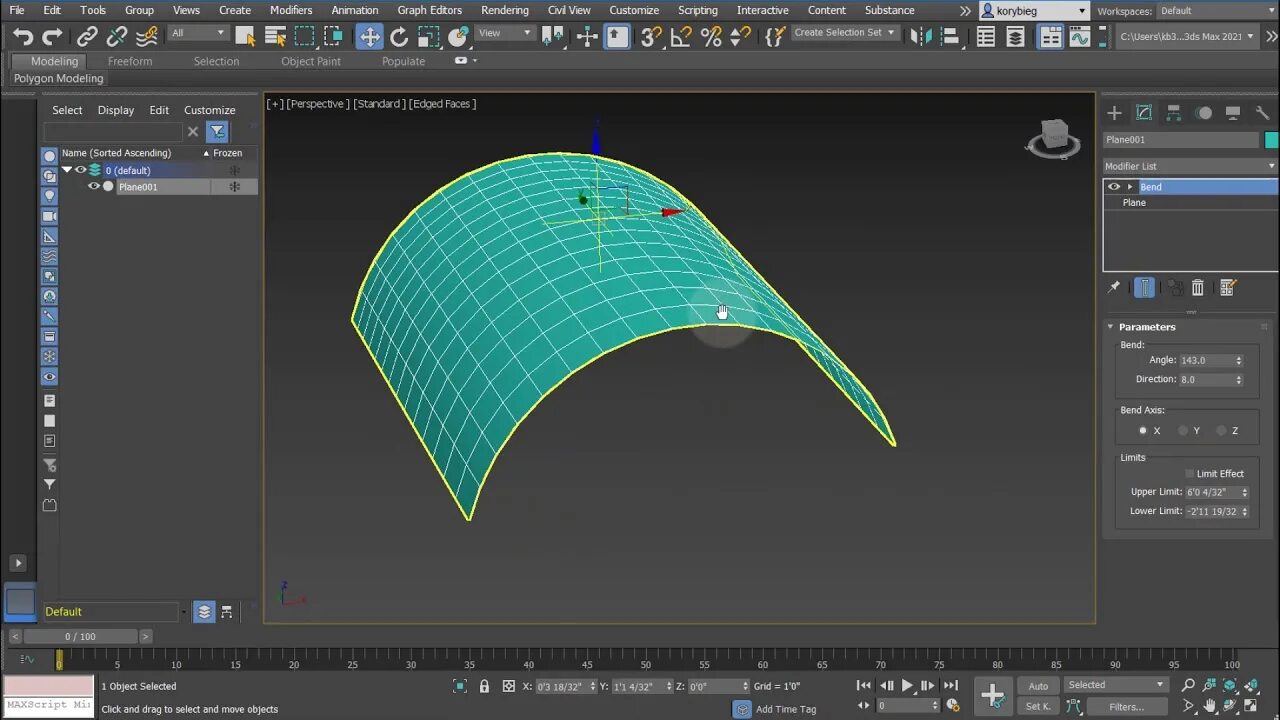This screenshot has width=1280, height=720.
Task: Switch to the Hierarchy command panel
Action: (1174, 113)
